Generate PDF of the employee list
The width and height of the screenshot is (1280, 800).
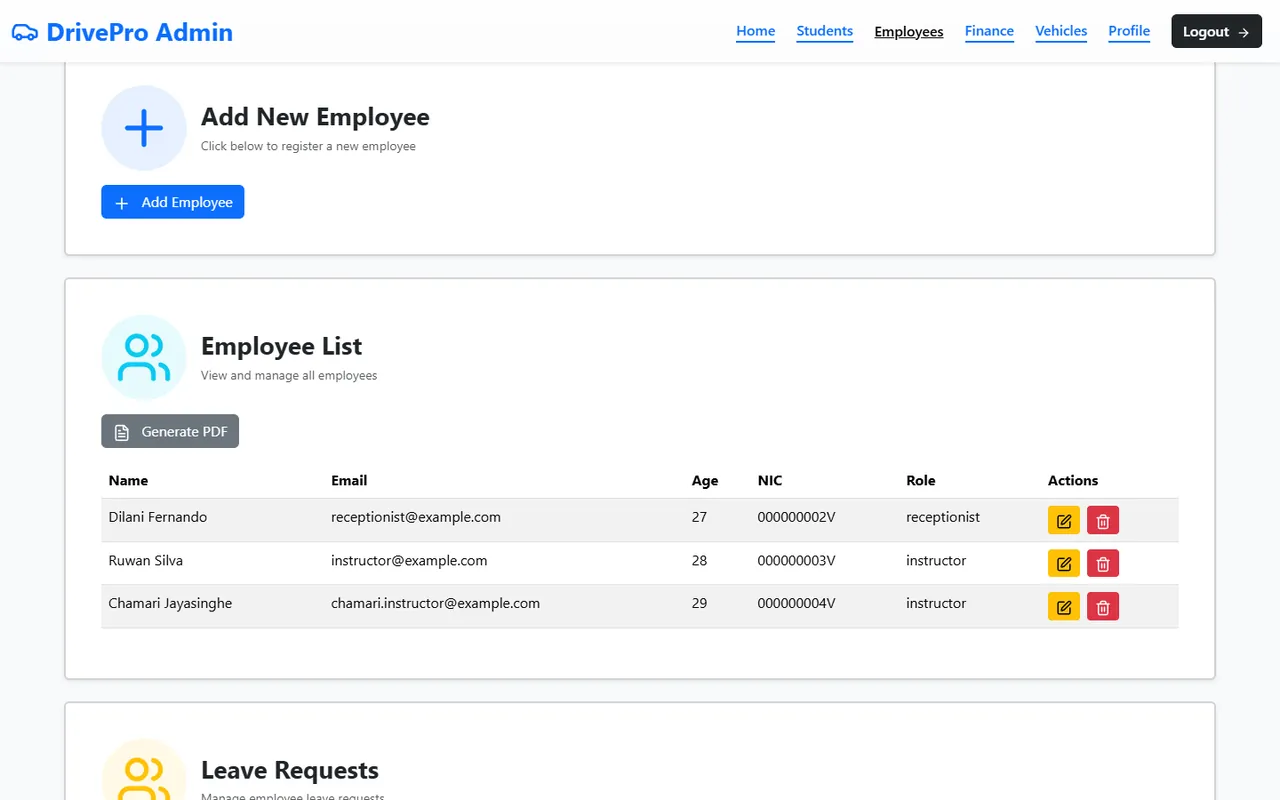click(x=170, y=432)
